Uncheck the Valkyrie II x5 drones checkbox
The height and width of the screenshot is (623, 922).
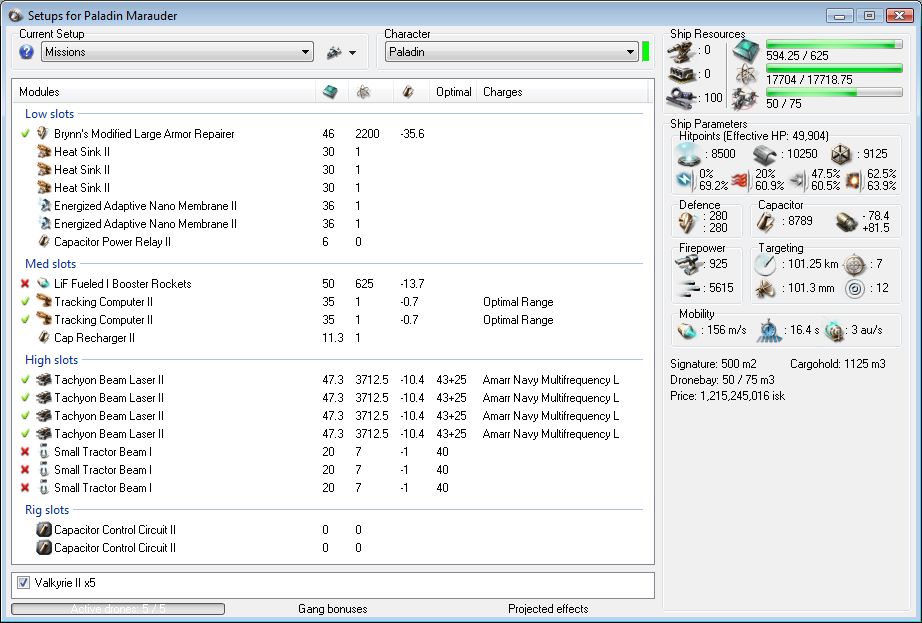tap(24, 582)
